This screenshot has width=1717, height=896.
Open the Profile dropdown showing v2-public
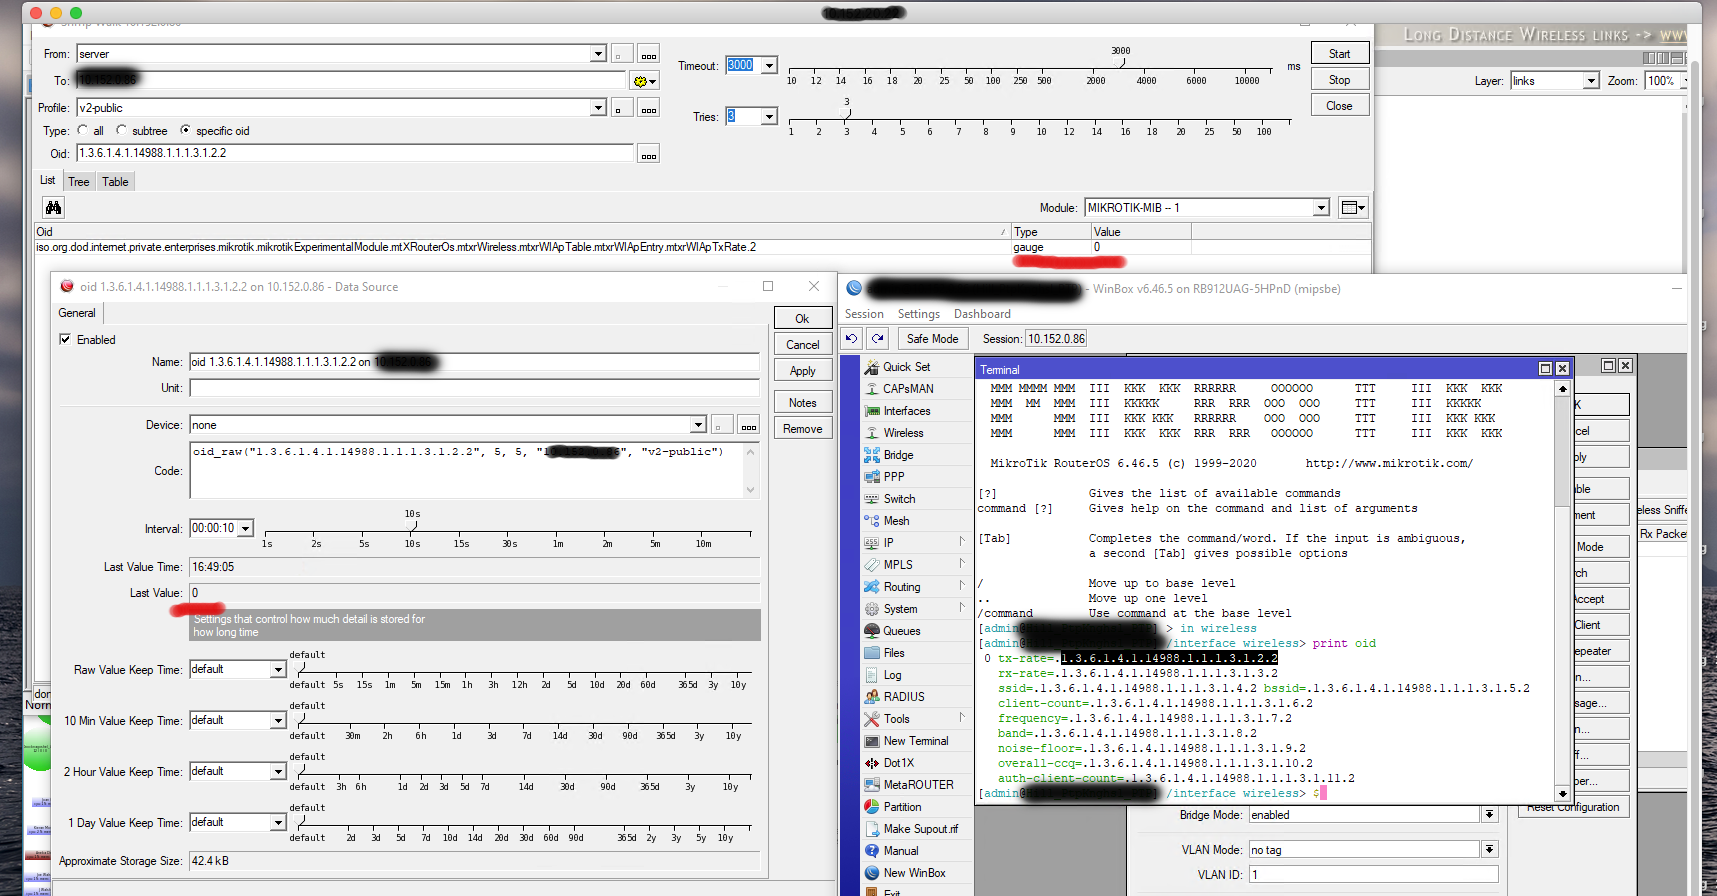598,108
